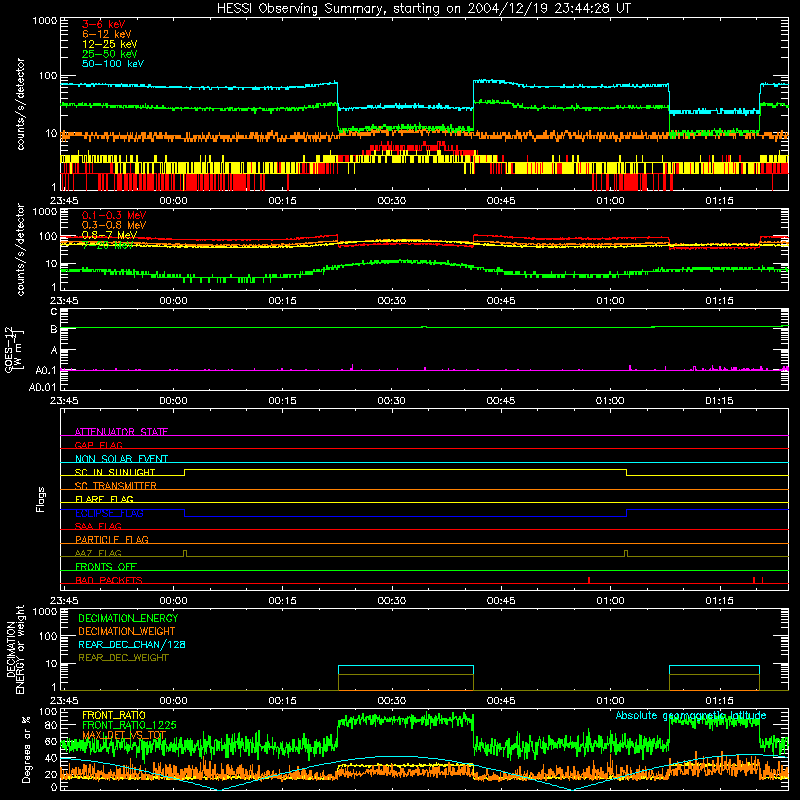This screenshot has width=800, height=800.
Task: Click the first BAD_PACKETS spike before 01:00
Action: pyautogui.click(x=589, y=580)
